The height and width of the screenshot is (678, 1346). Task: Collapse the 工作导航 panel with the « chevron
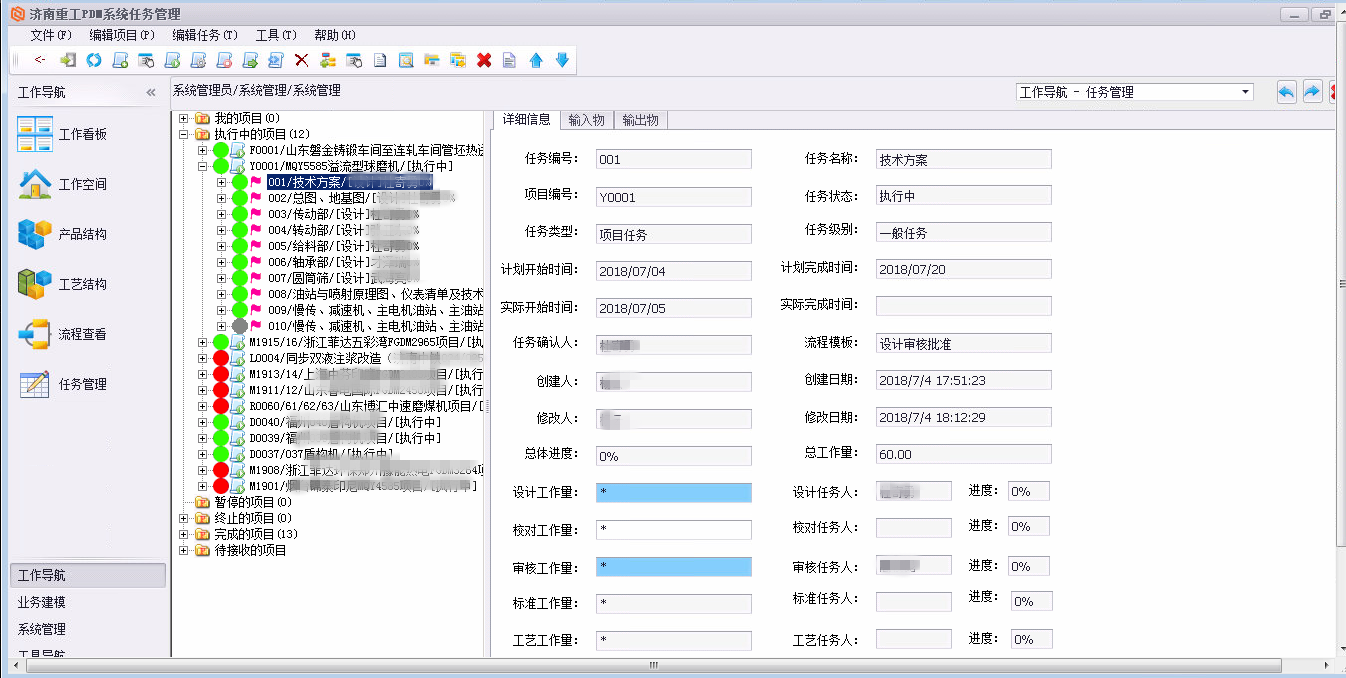[x=151, y=92]
